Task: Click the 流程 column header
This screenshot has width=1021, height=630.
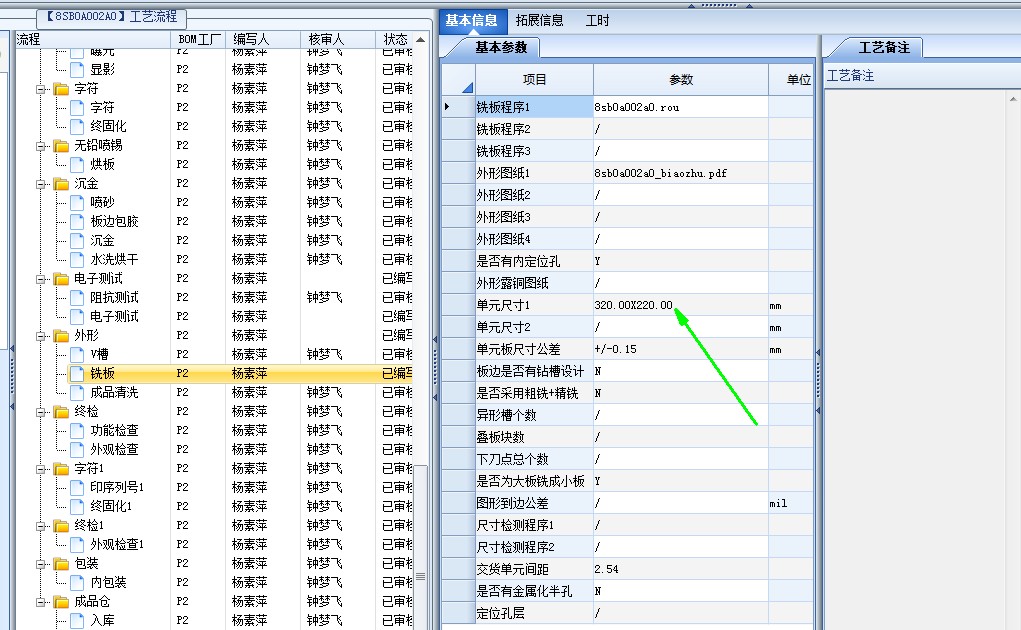Action: click(x=92, y=40)
